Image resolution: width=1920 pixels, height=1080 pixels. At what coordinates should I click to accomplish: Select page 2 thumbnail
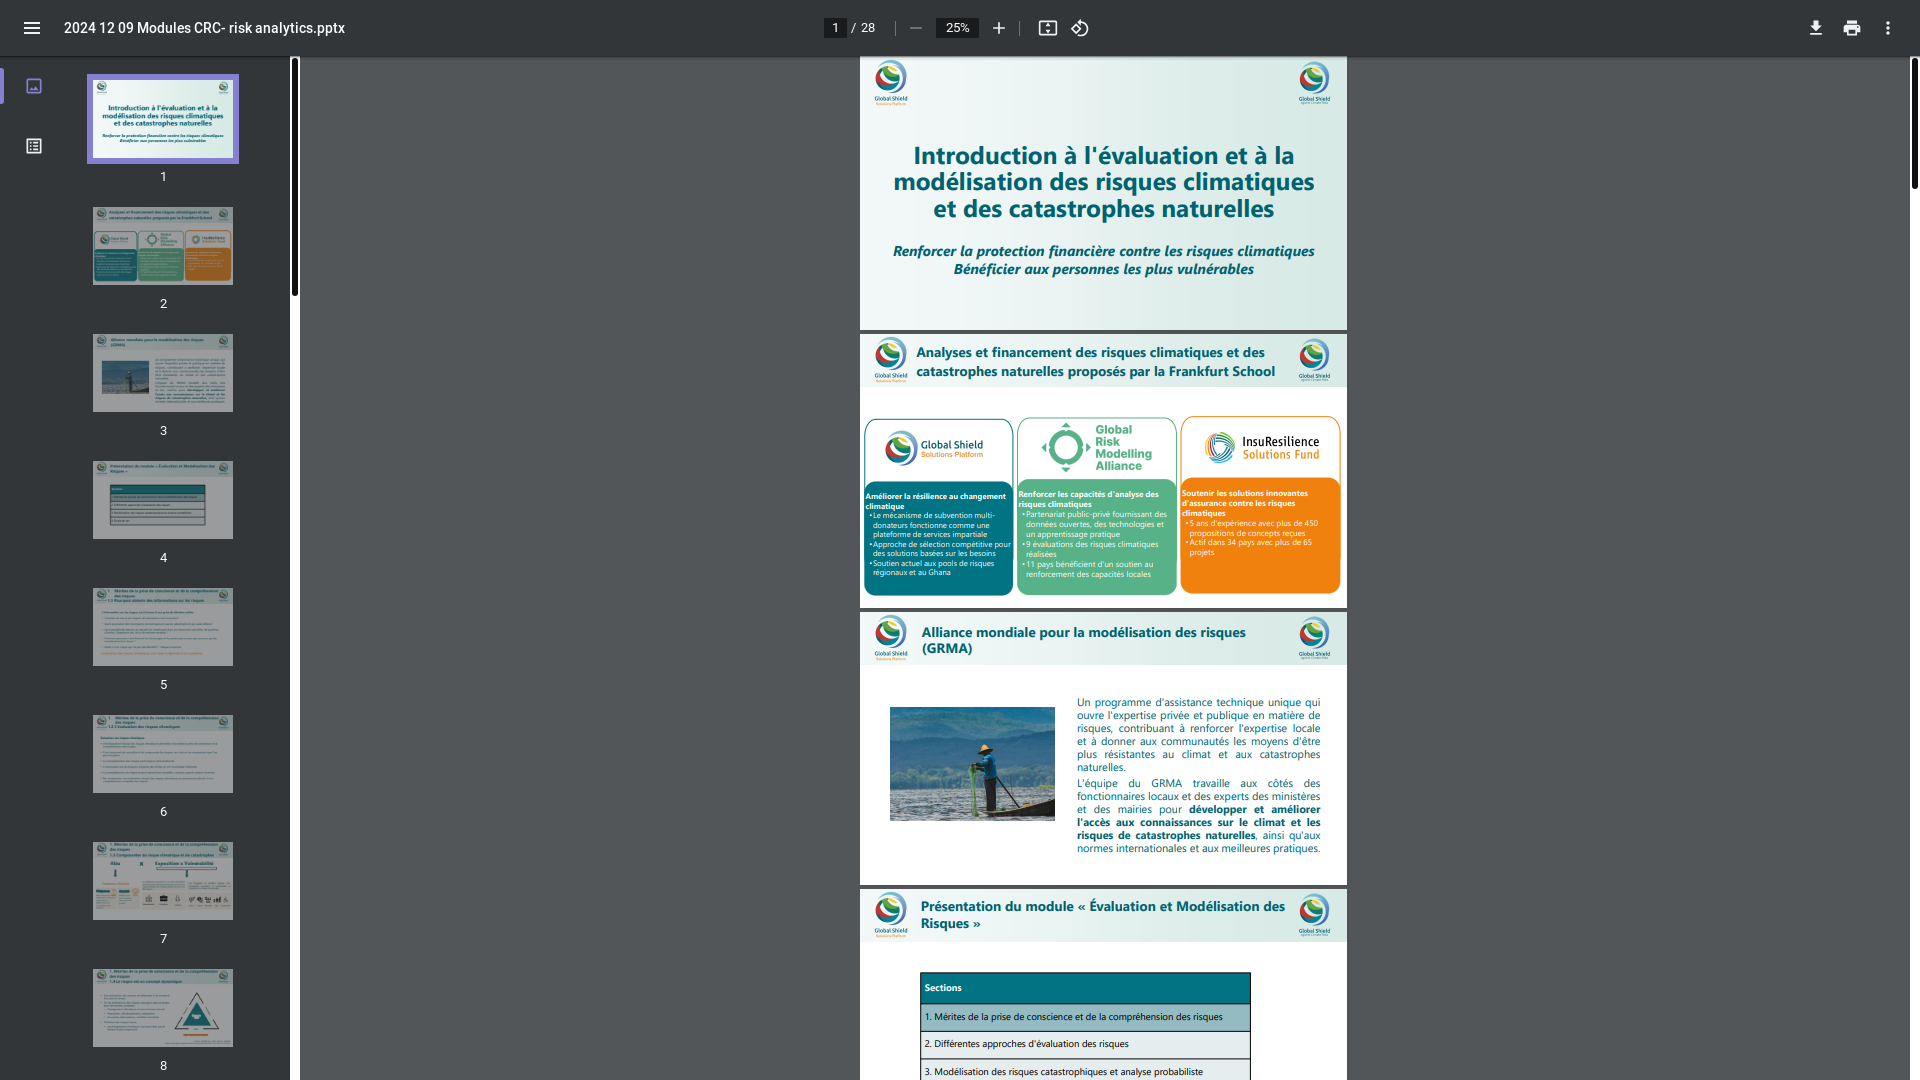pyautogui.click(x=163, y=246)
